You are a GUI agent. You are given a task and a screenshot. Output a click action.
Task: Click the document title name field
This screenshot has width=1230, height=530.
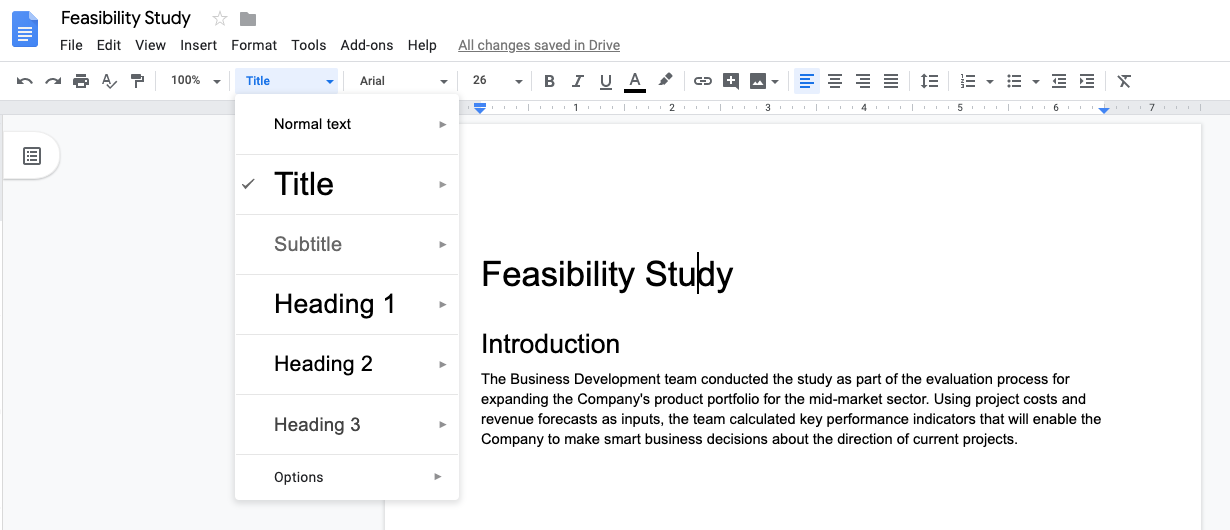pyautogui.click(x=126, y=18)
